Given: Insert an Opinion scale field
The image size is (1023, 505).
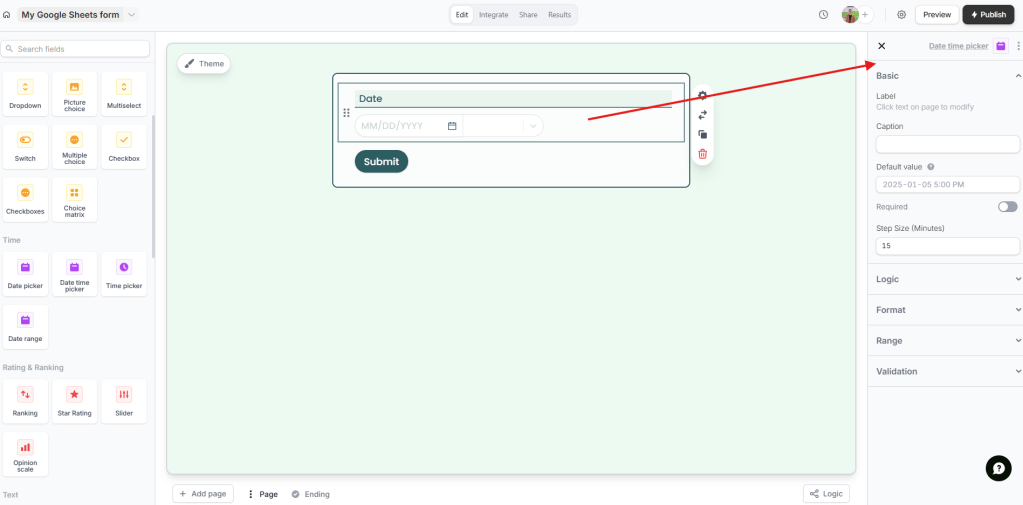Looking at the screenshot, I should coord(25,454).
